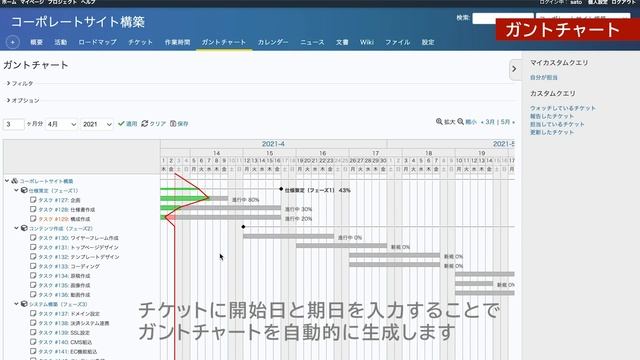Click the green checkmark apply icon
This screenshot has height=360, width=640.
pyautogui.click(x=121, y=123)
